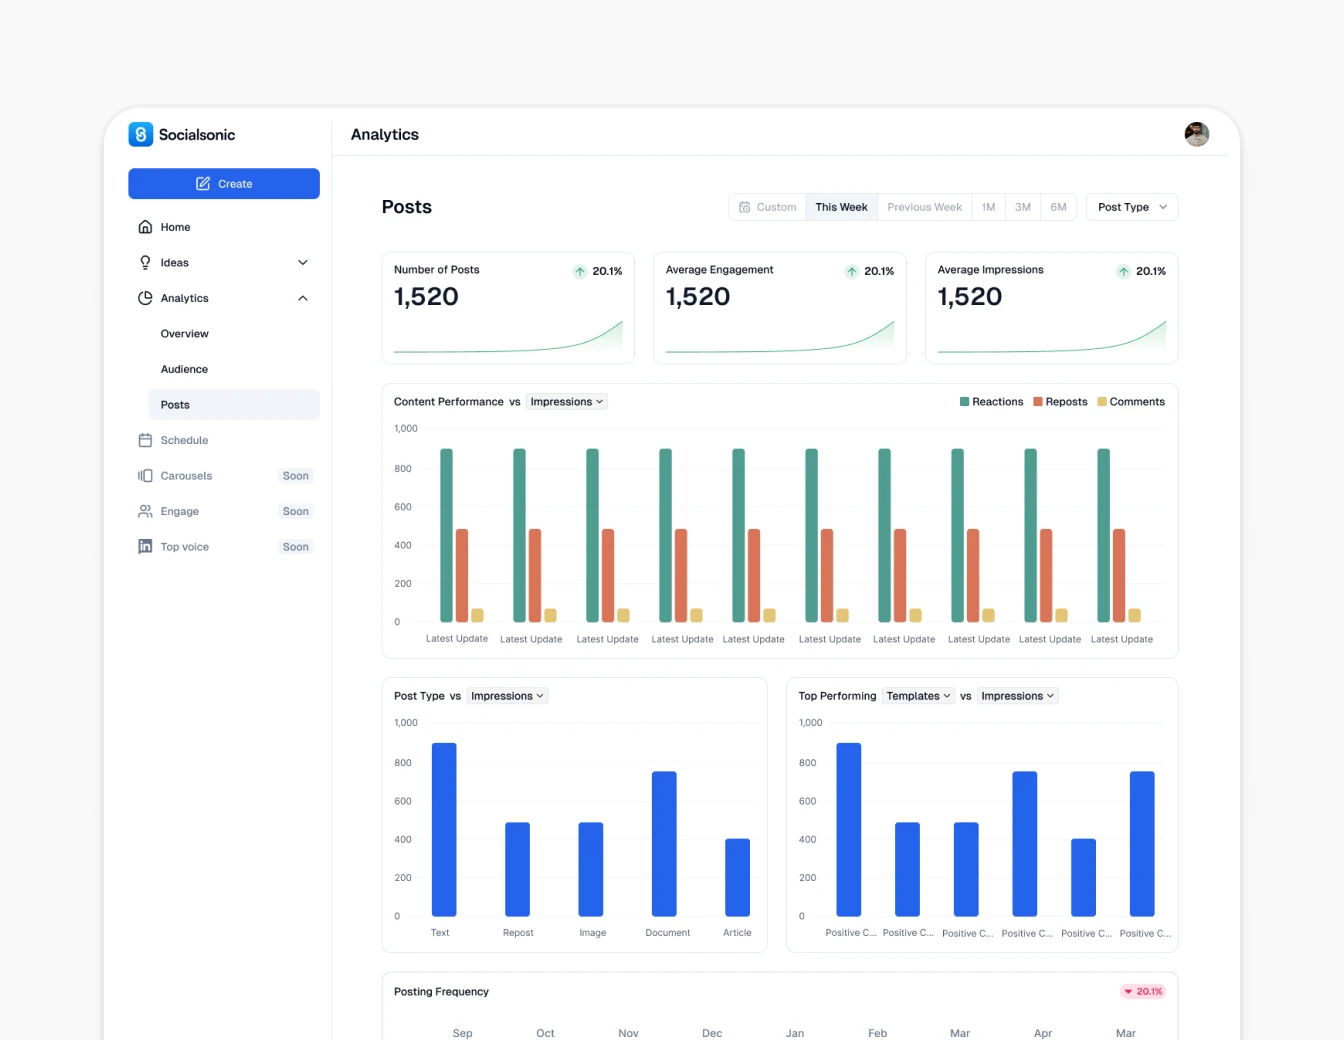Click the Create button

[223, 183]
